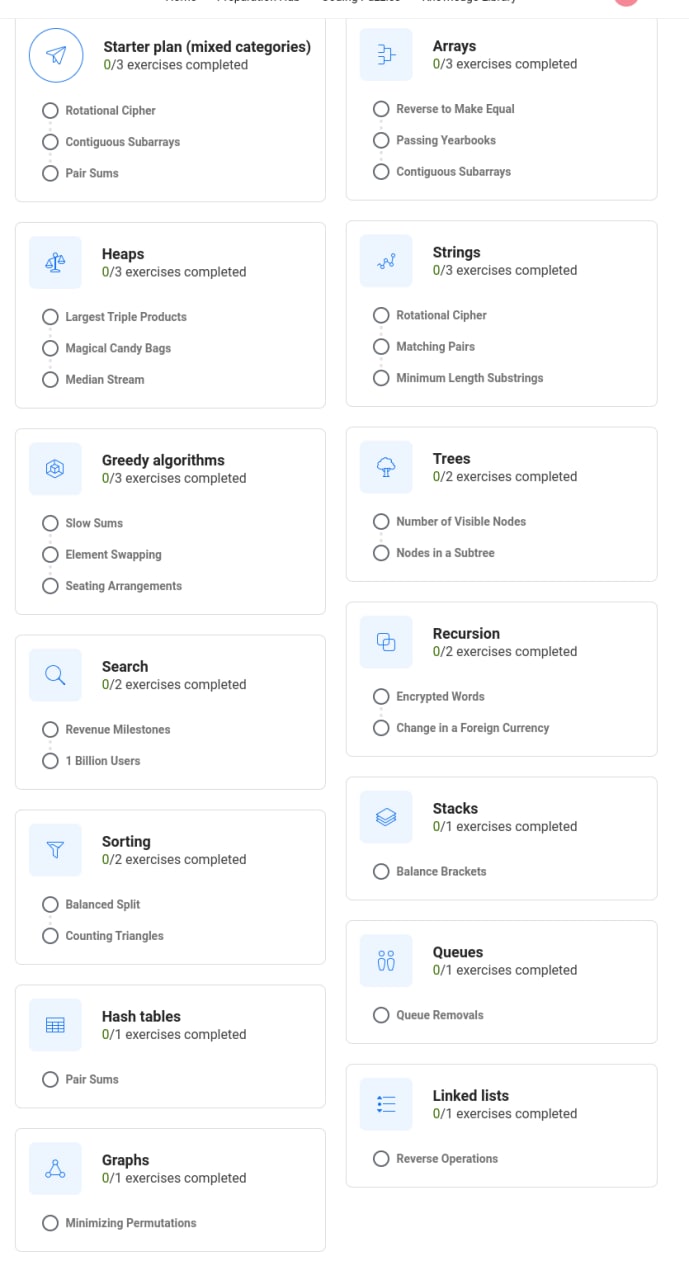Click the Trees category icon
Screen dimensions: 689x1280
(385, 466)
